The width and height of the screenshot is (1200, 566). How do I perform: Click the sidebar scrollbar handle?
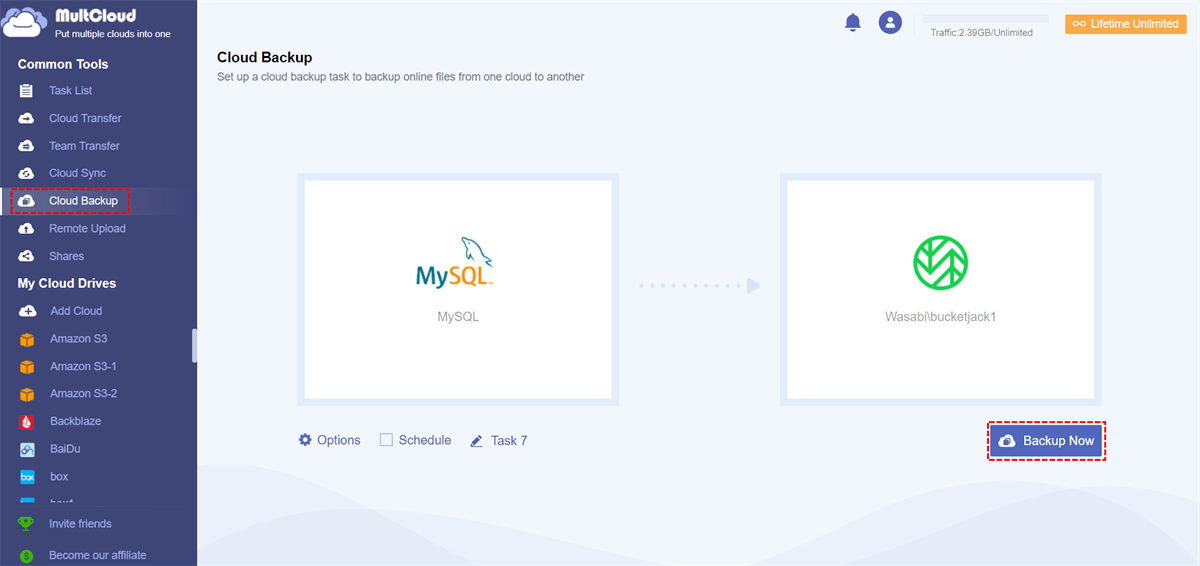195,345
